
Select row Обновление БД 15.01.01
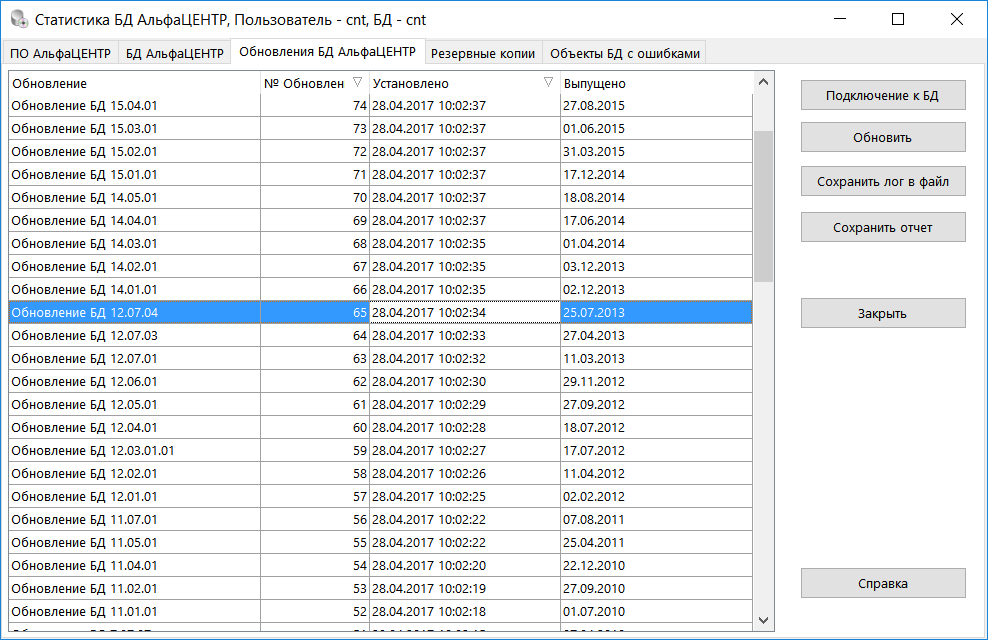pyautogui.click(x=381, y=174)
